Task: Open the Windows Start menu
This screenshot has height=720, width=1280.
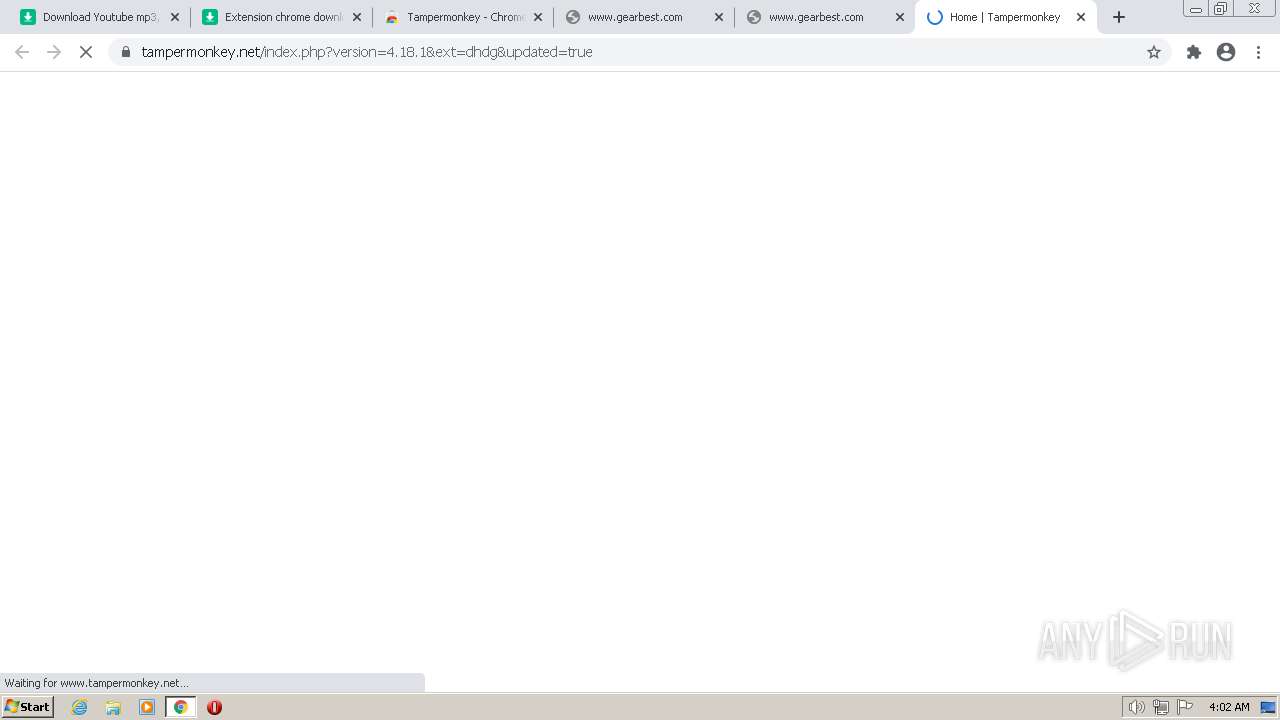Action: pyautogui.click(x=28, y=707)
